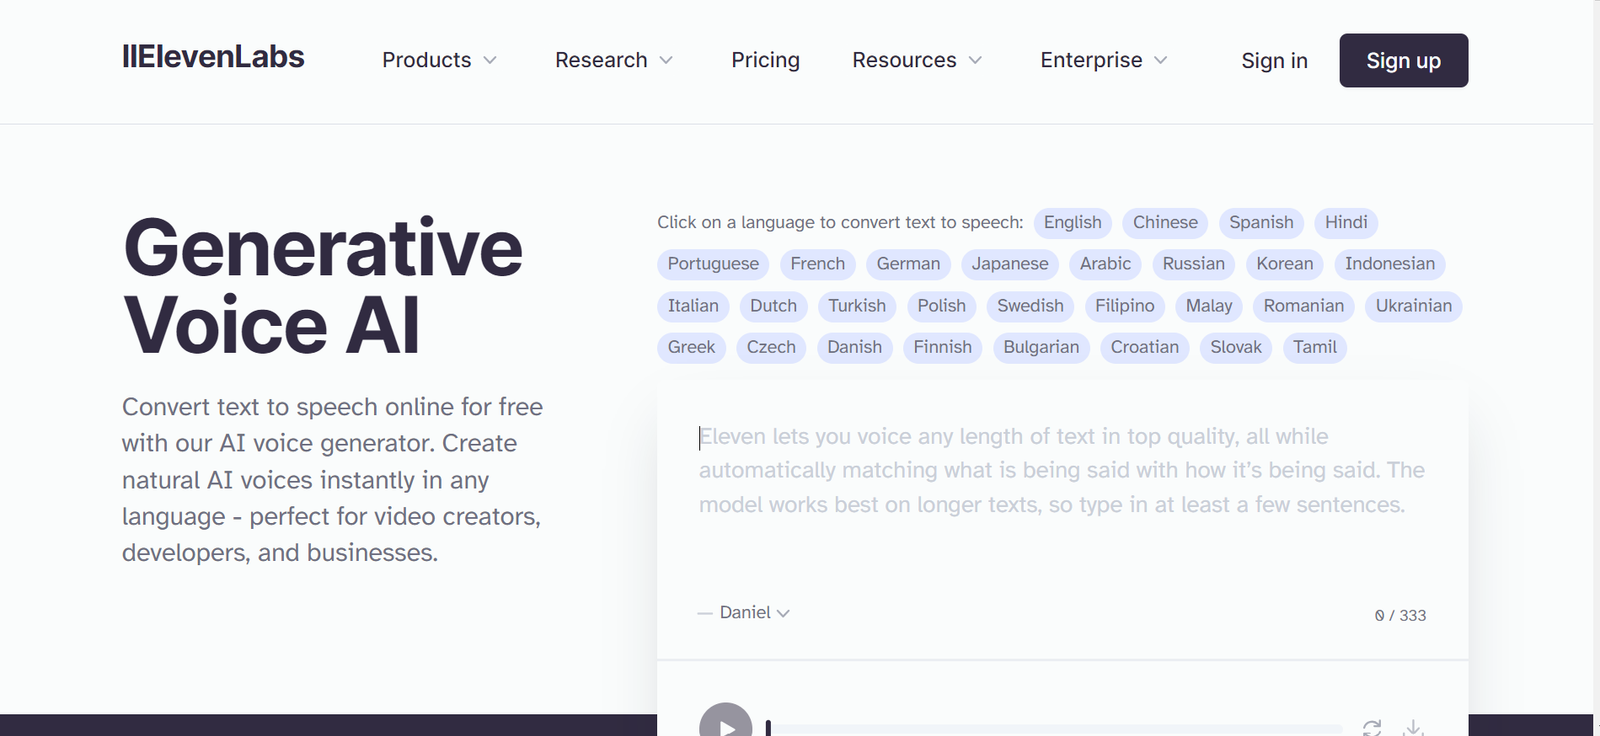Select Malay language option
1600x736 pixels.
1209,306
